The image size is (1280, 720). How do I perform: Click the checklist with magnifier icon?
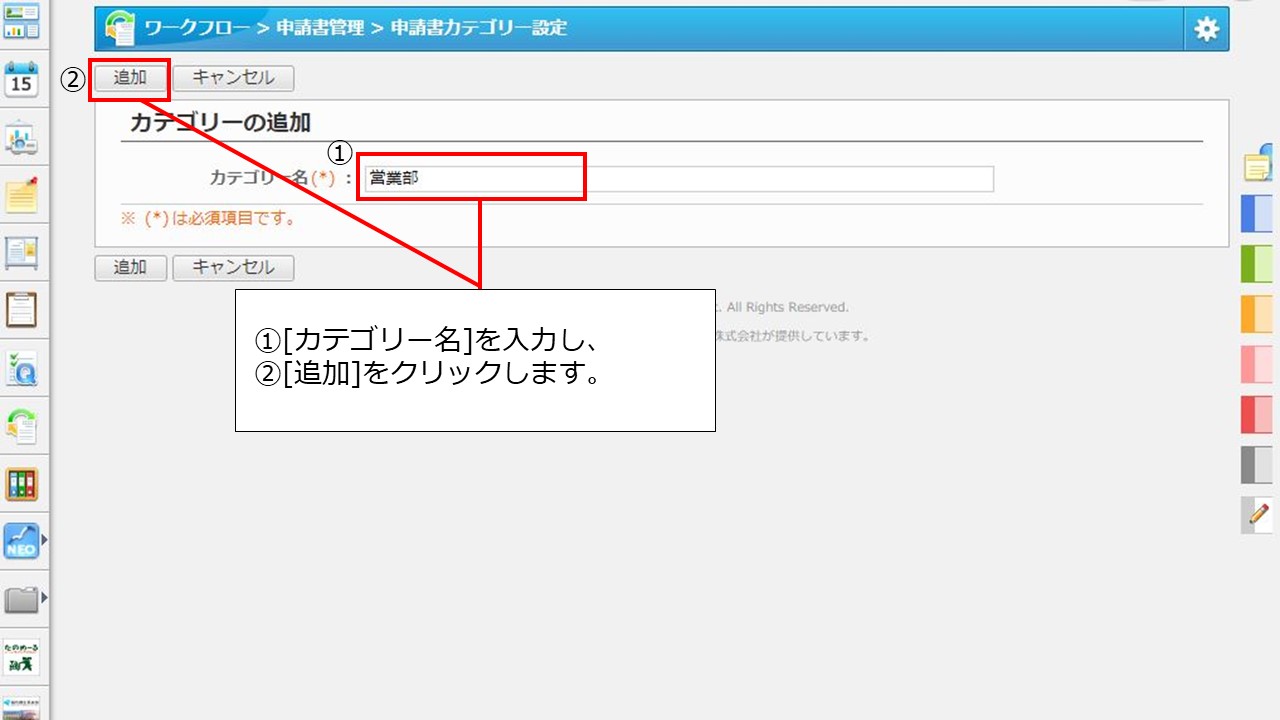21,369
